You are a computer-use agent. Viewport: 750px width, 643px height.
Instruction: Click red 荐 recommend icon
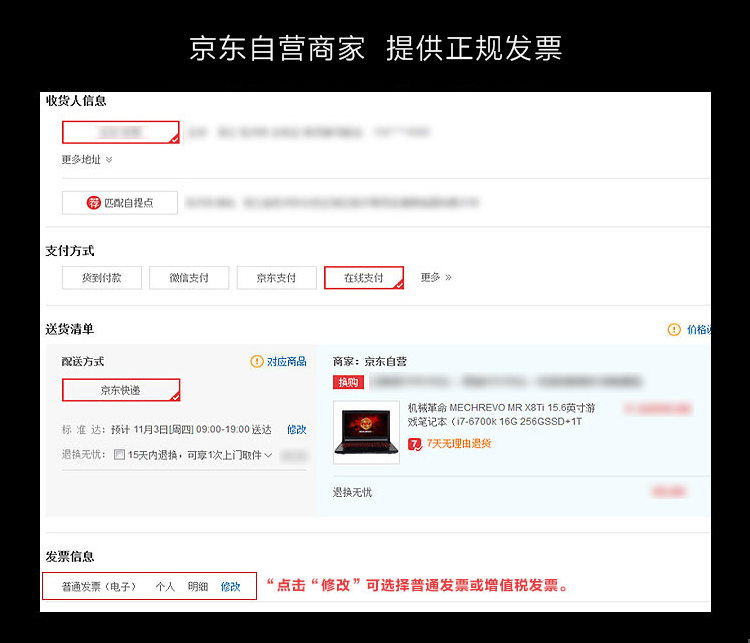coord(93,203)
